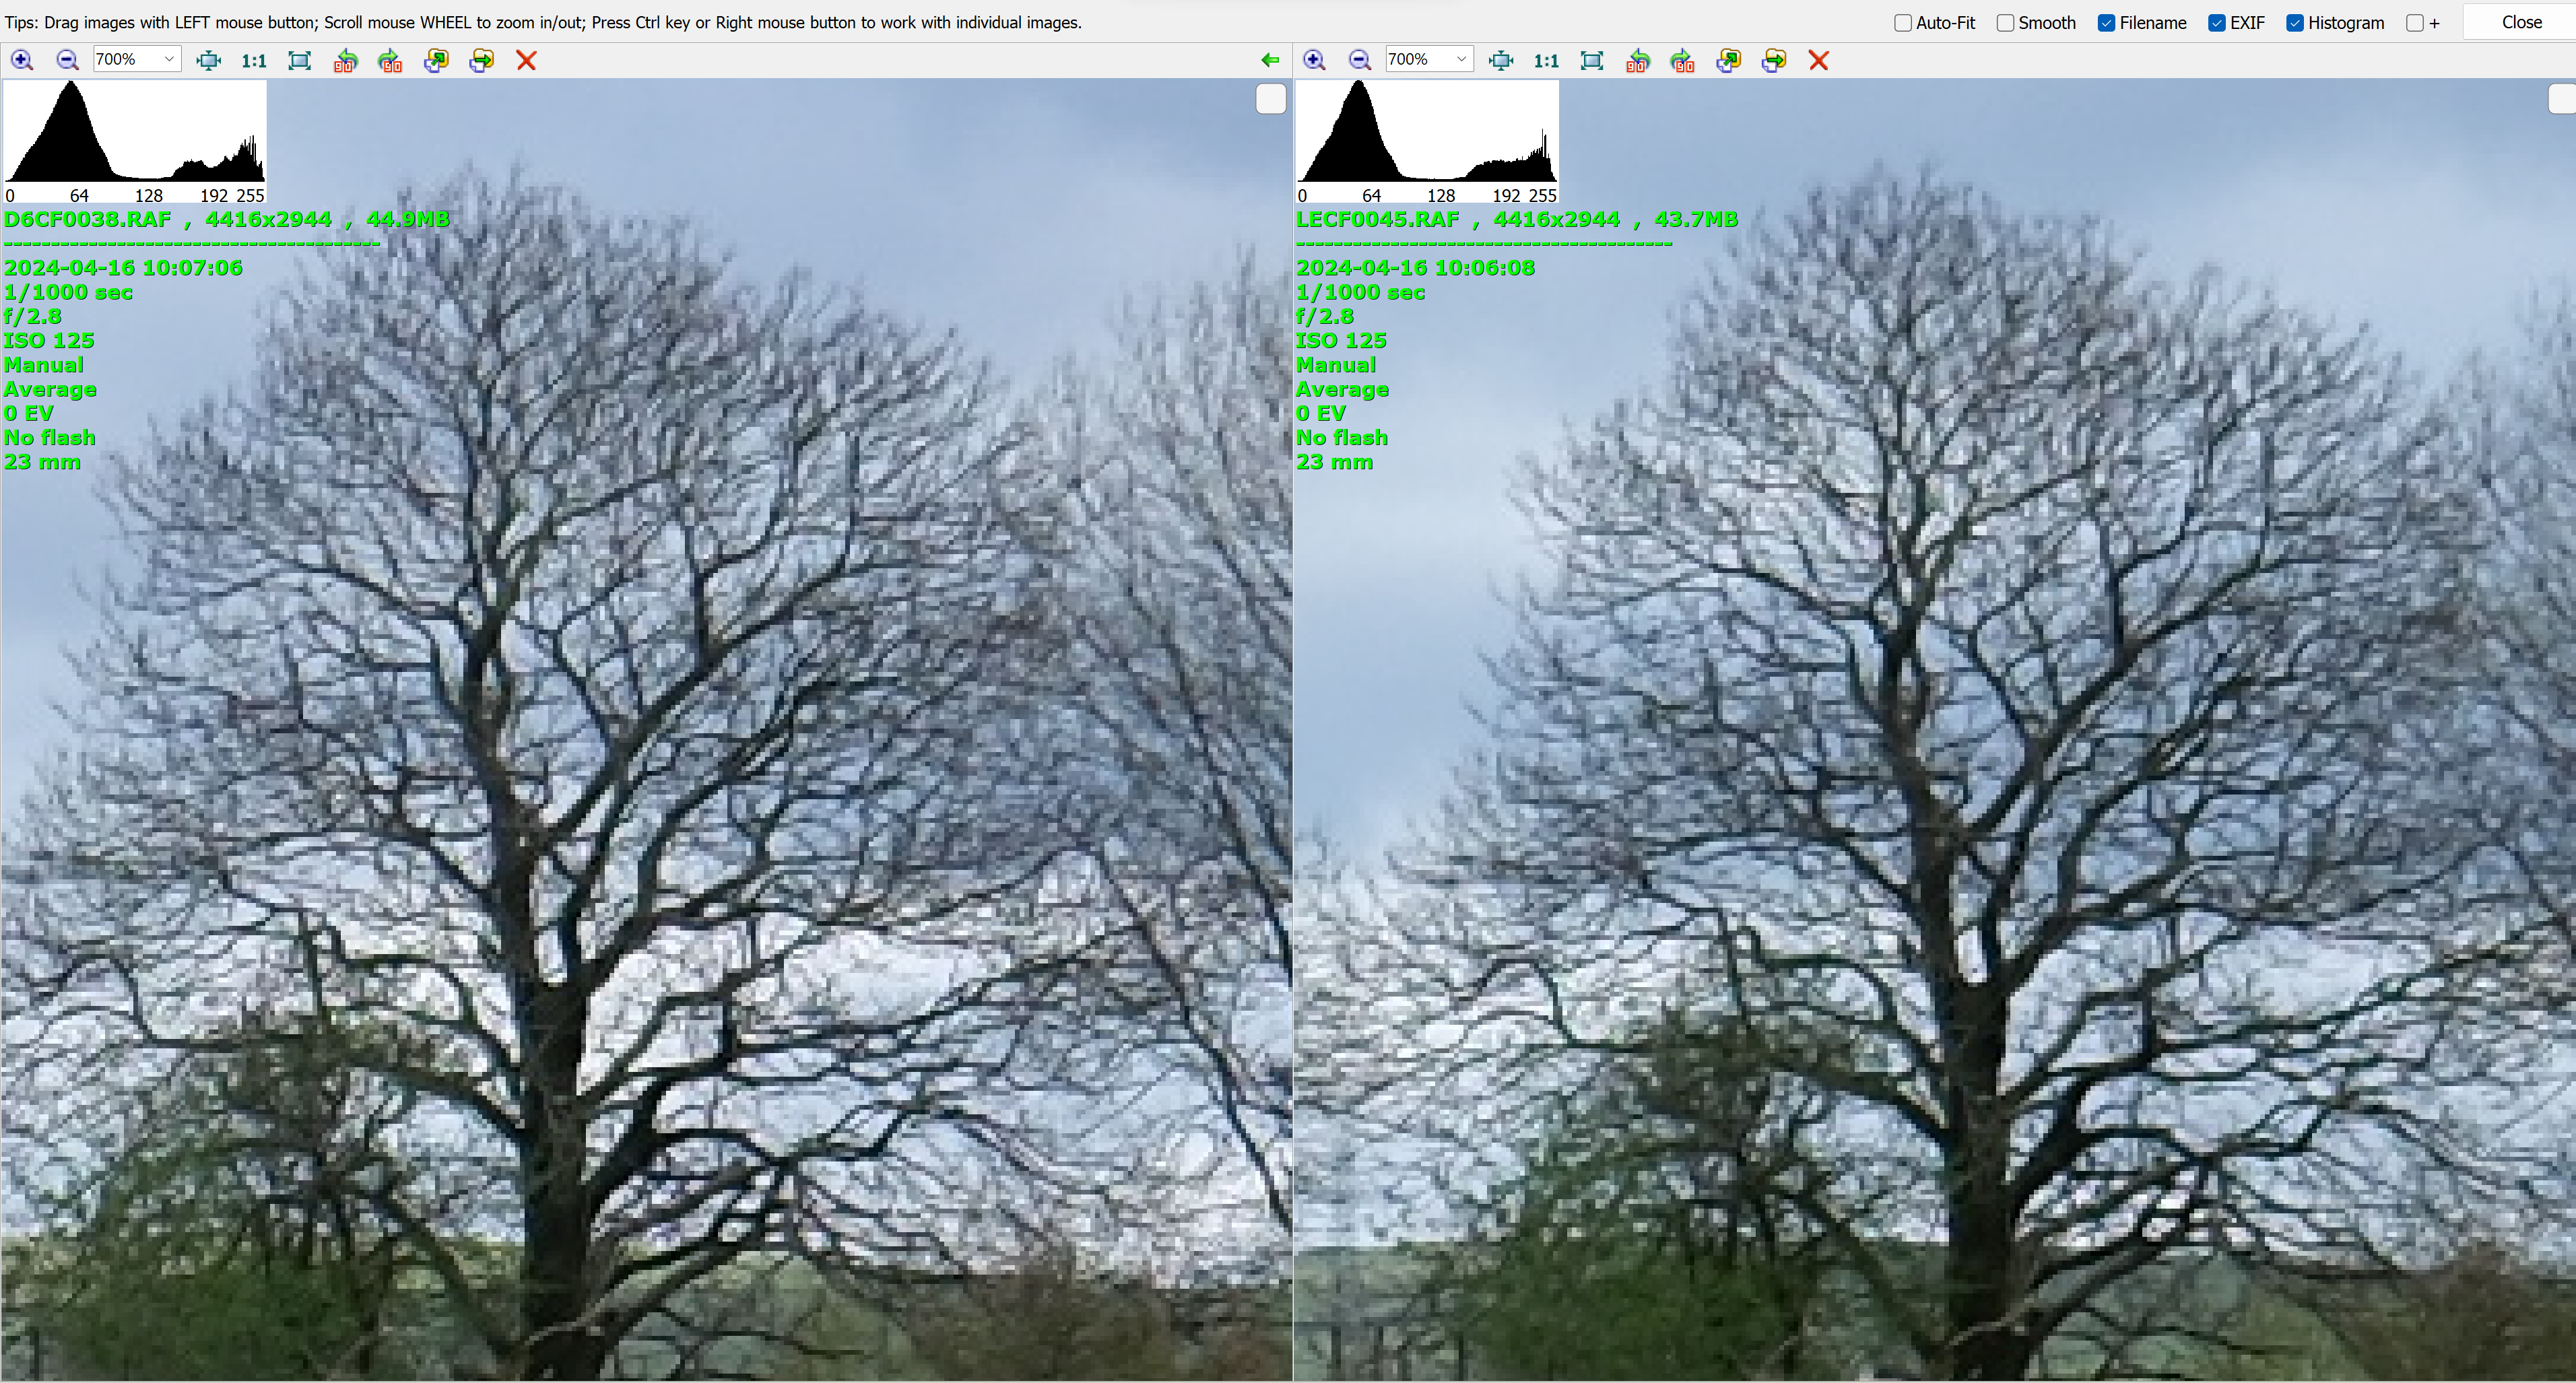Zoom out on the right image

[1359, 60]
